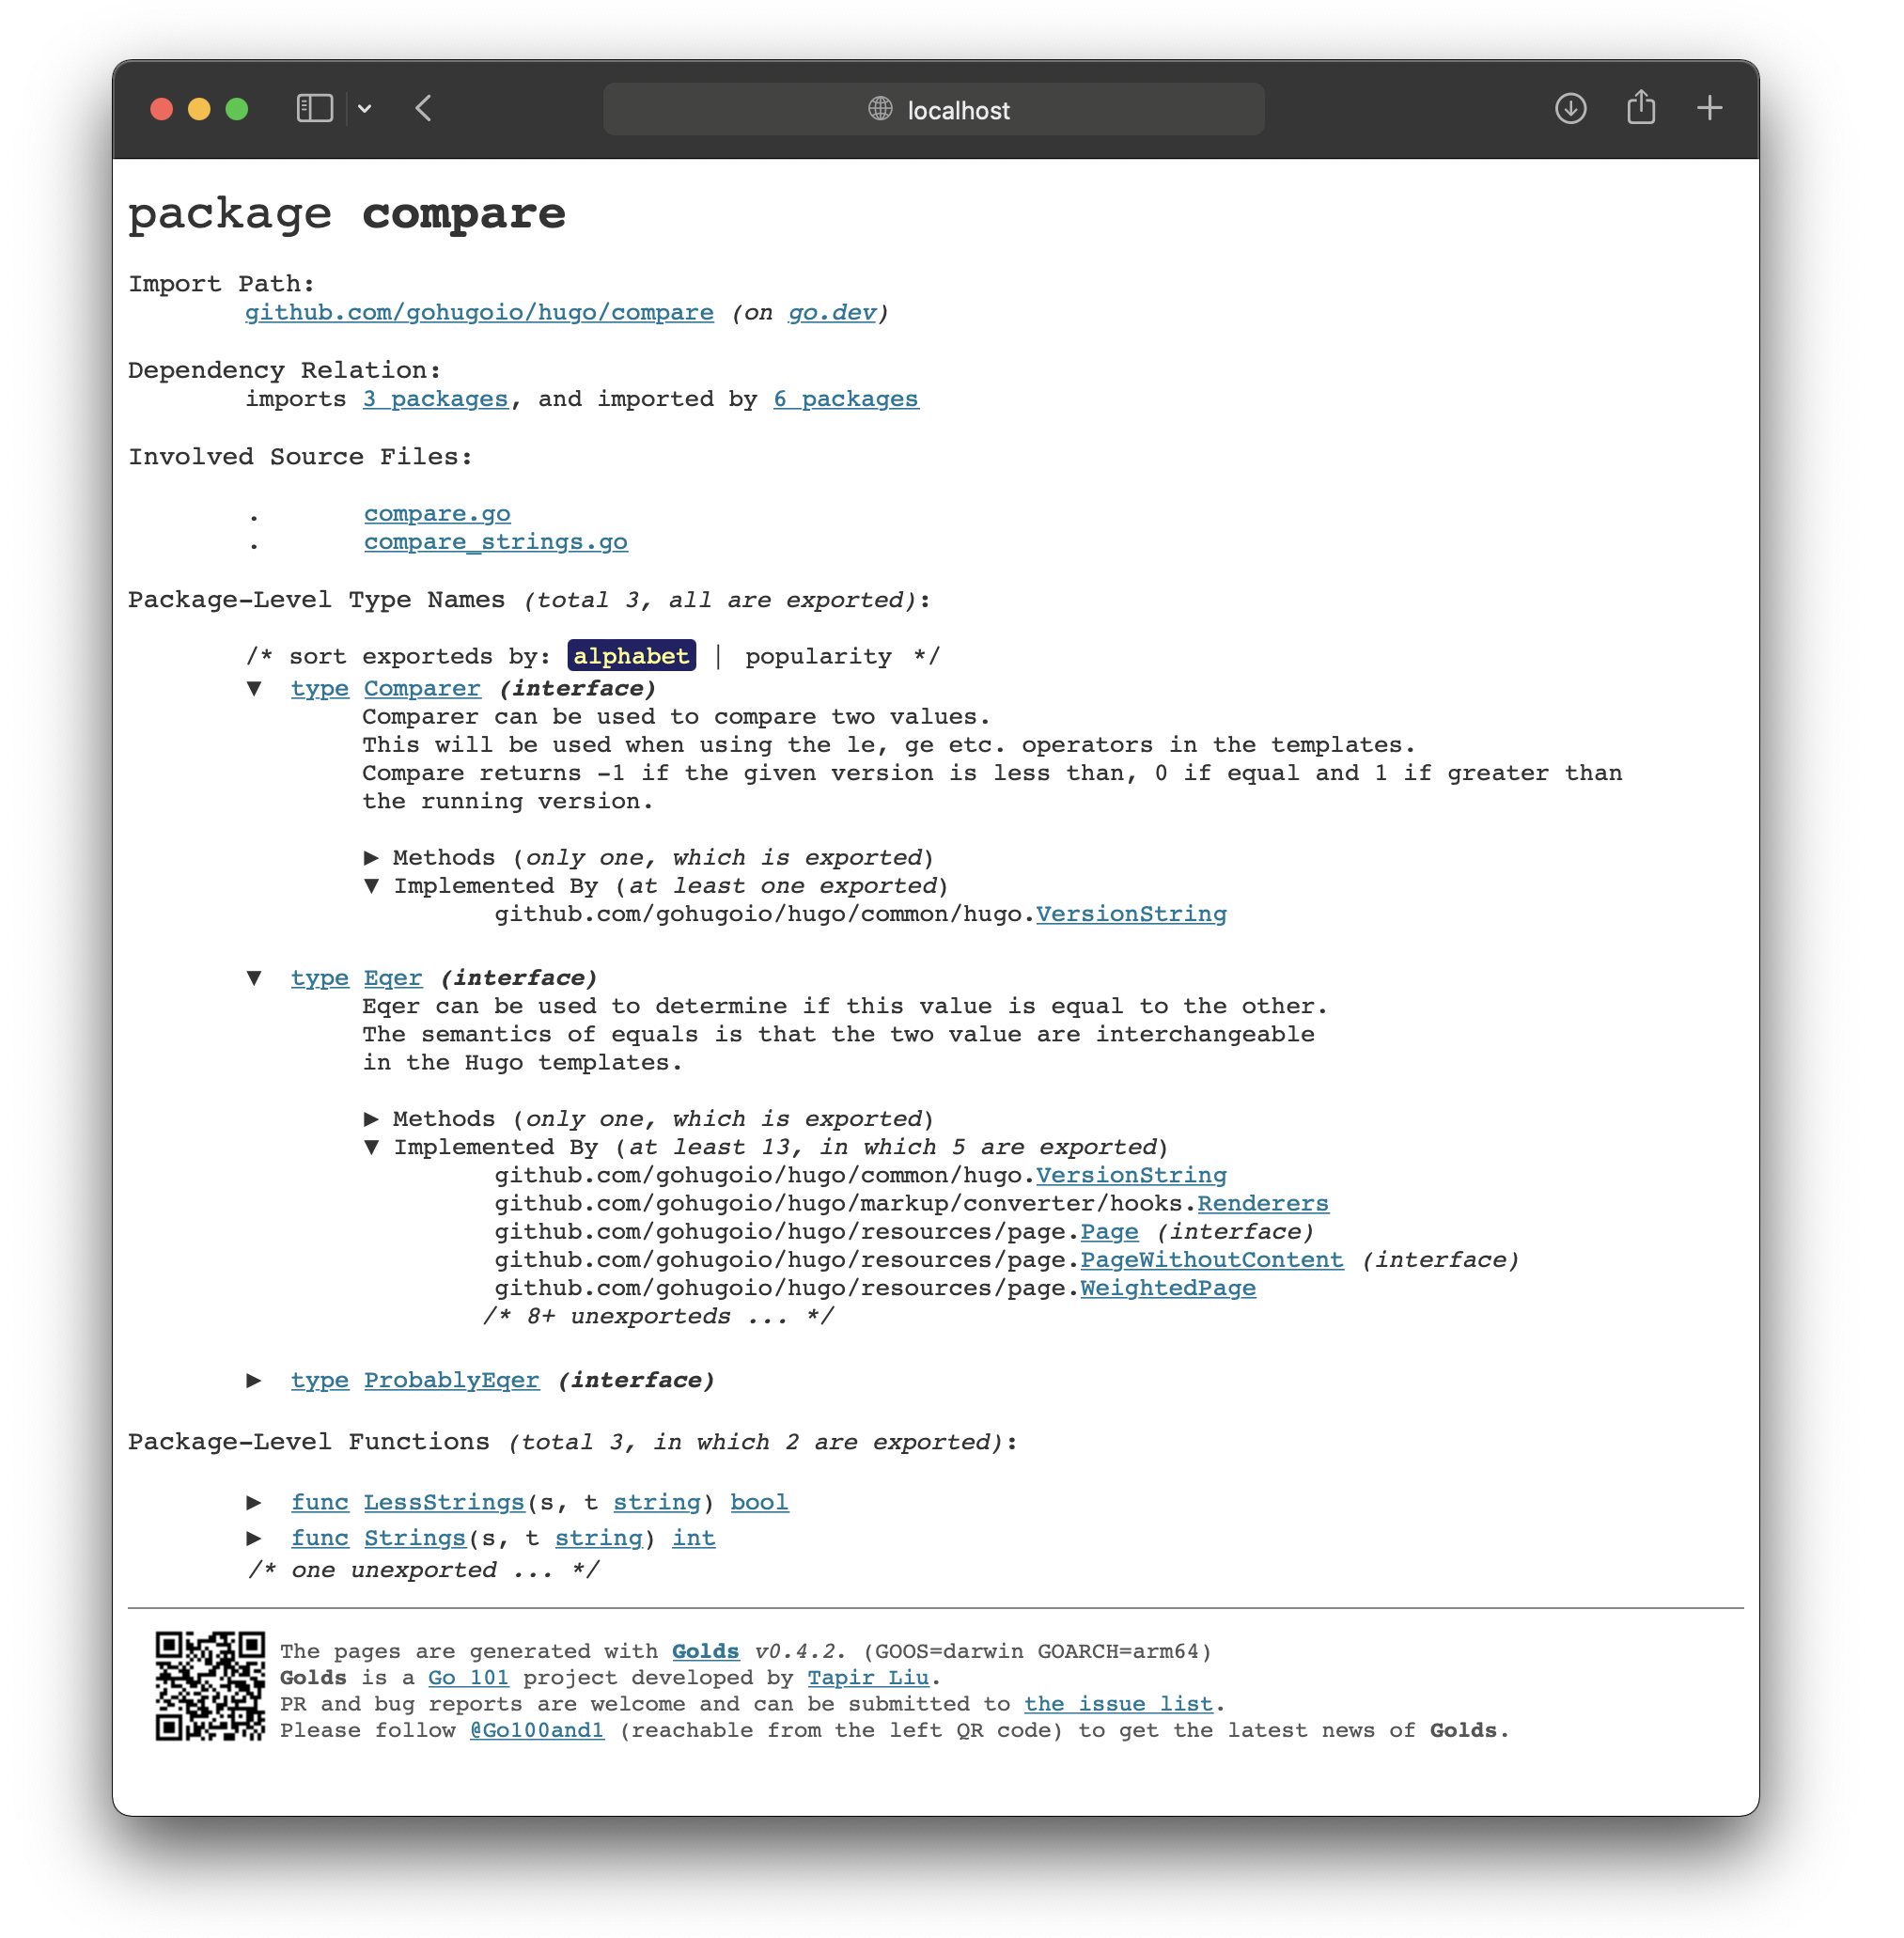Open the PageWithoutContent interface link
Screen dimensions: 1904x1938
click(1211, 1260)
